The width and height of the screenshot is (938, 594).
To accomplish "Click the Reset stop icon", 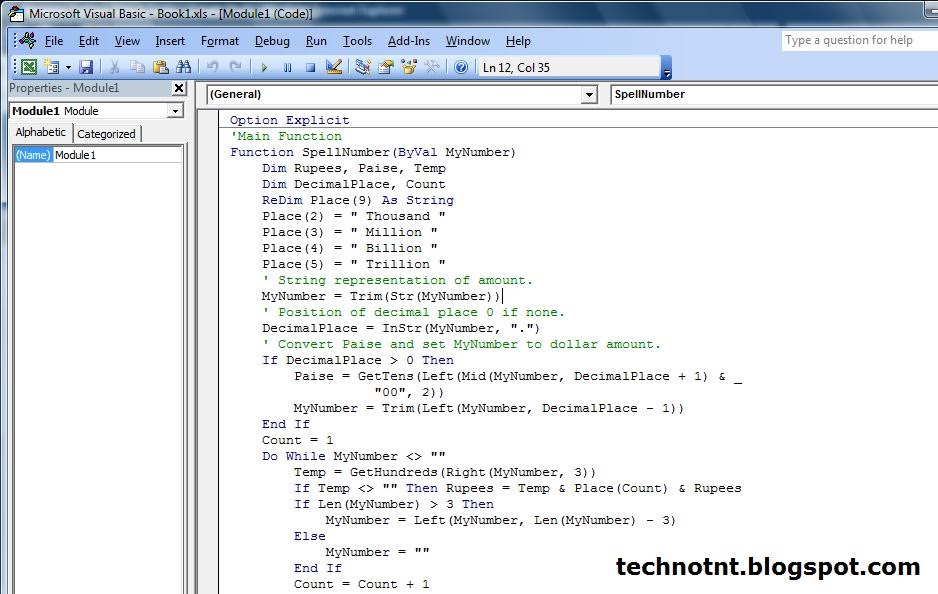I will pyautogui.click(x=310, y=67).
